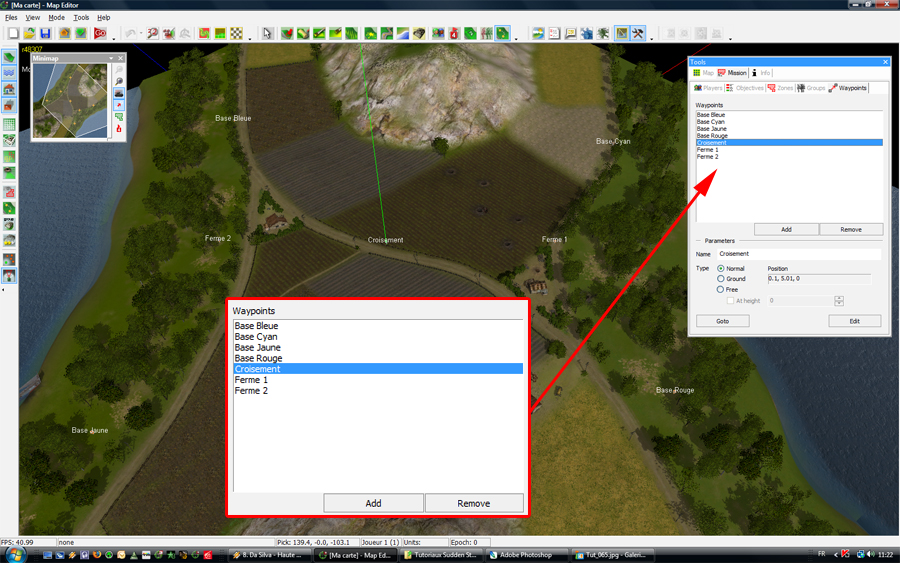Image resolution: width=900 pixels, height=563 pixels.
Task: Zoom in the minimap with lower magnifier
Action: coord(119,81)
